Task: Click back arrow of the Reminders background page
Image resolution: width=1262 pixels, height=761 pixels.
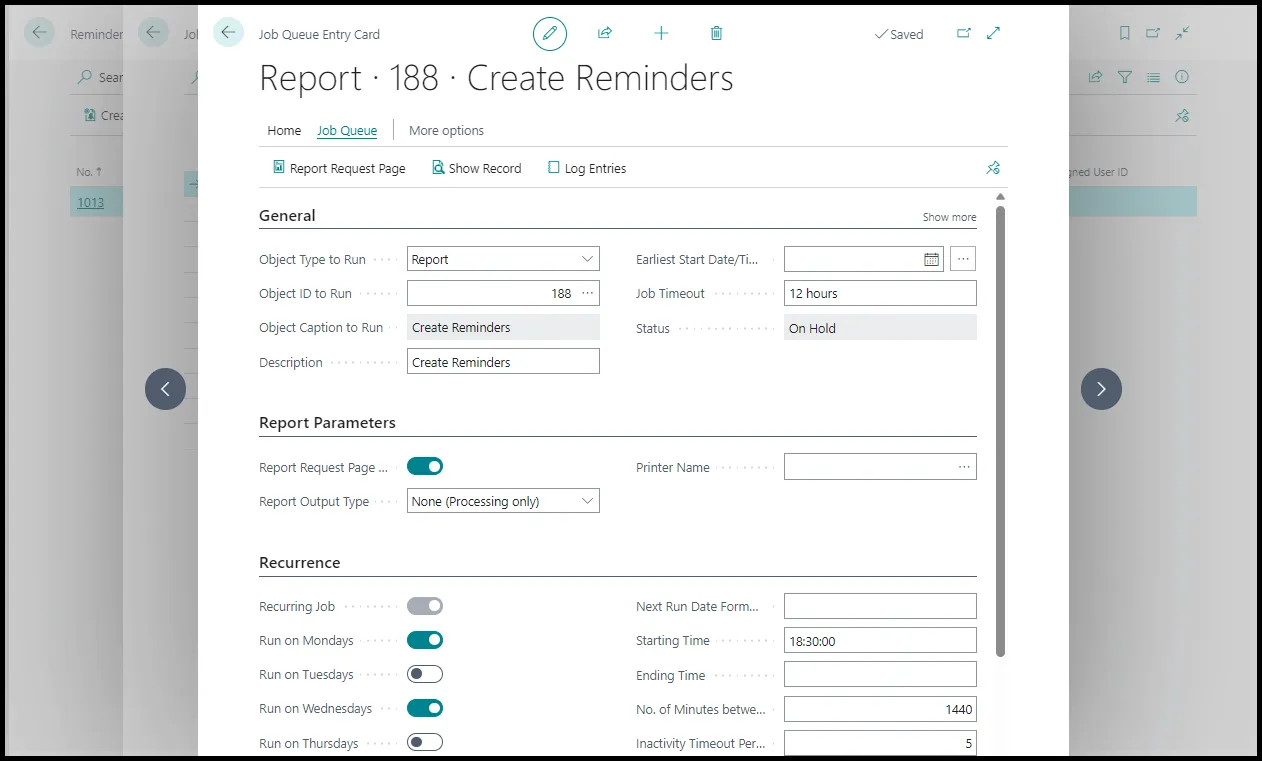Action: [x=39, y=33]
